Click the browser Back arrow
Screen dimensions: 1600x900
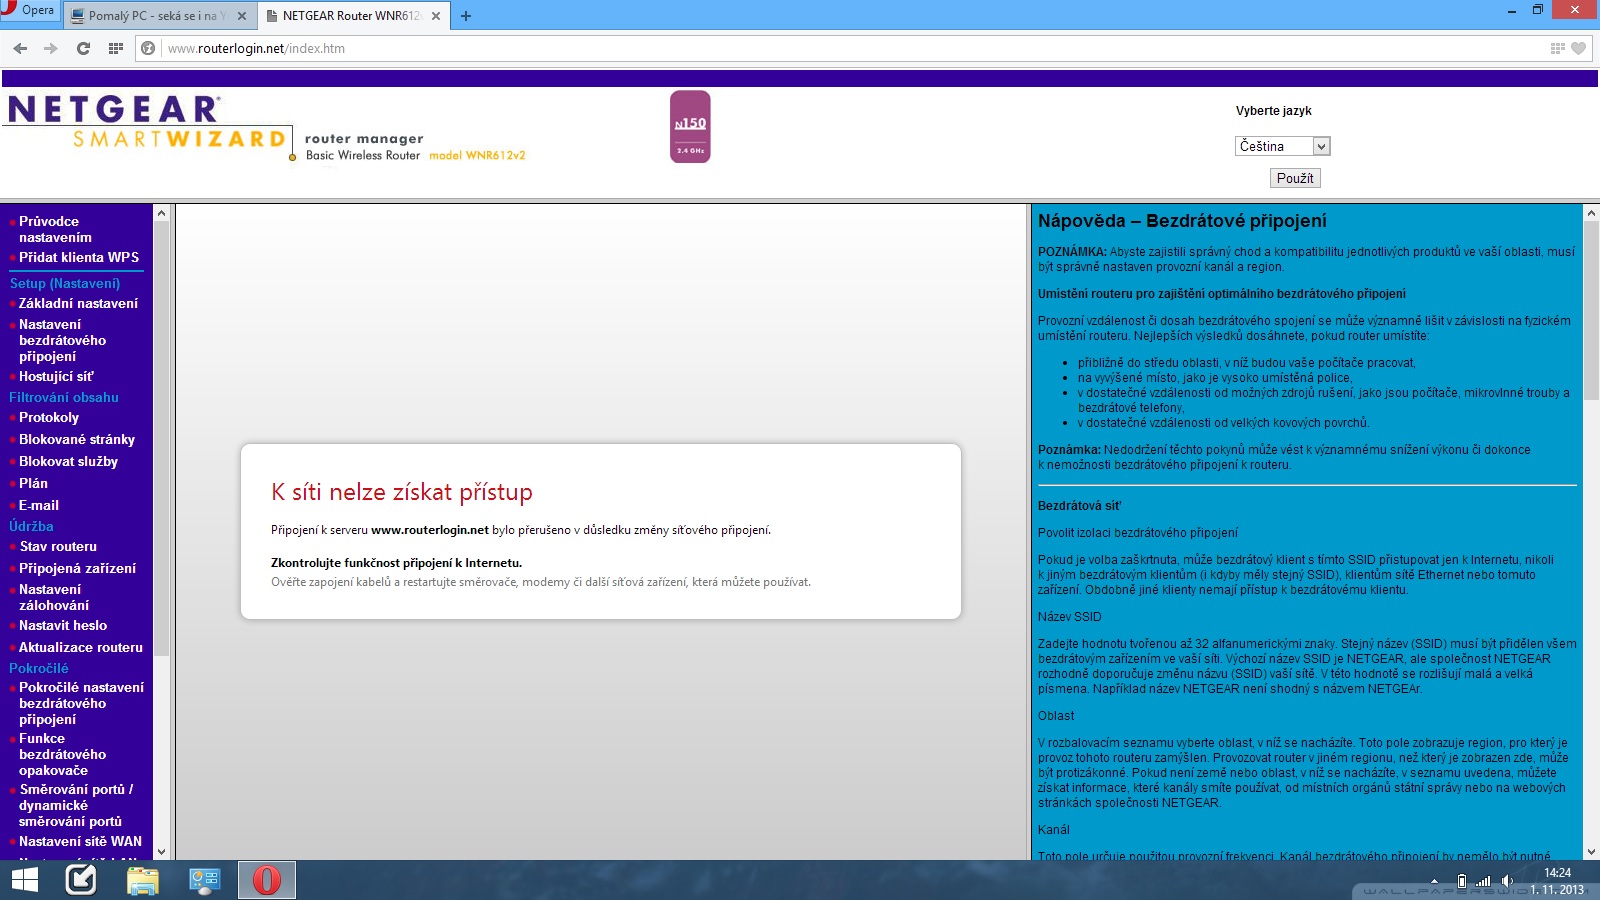point(20,48)
